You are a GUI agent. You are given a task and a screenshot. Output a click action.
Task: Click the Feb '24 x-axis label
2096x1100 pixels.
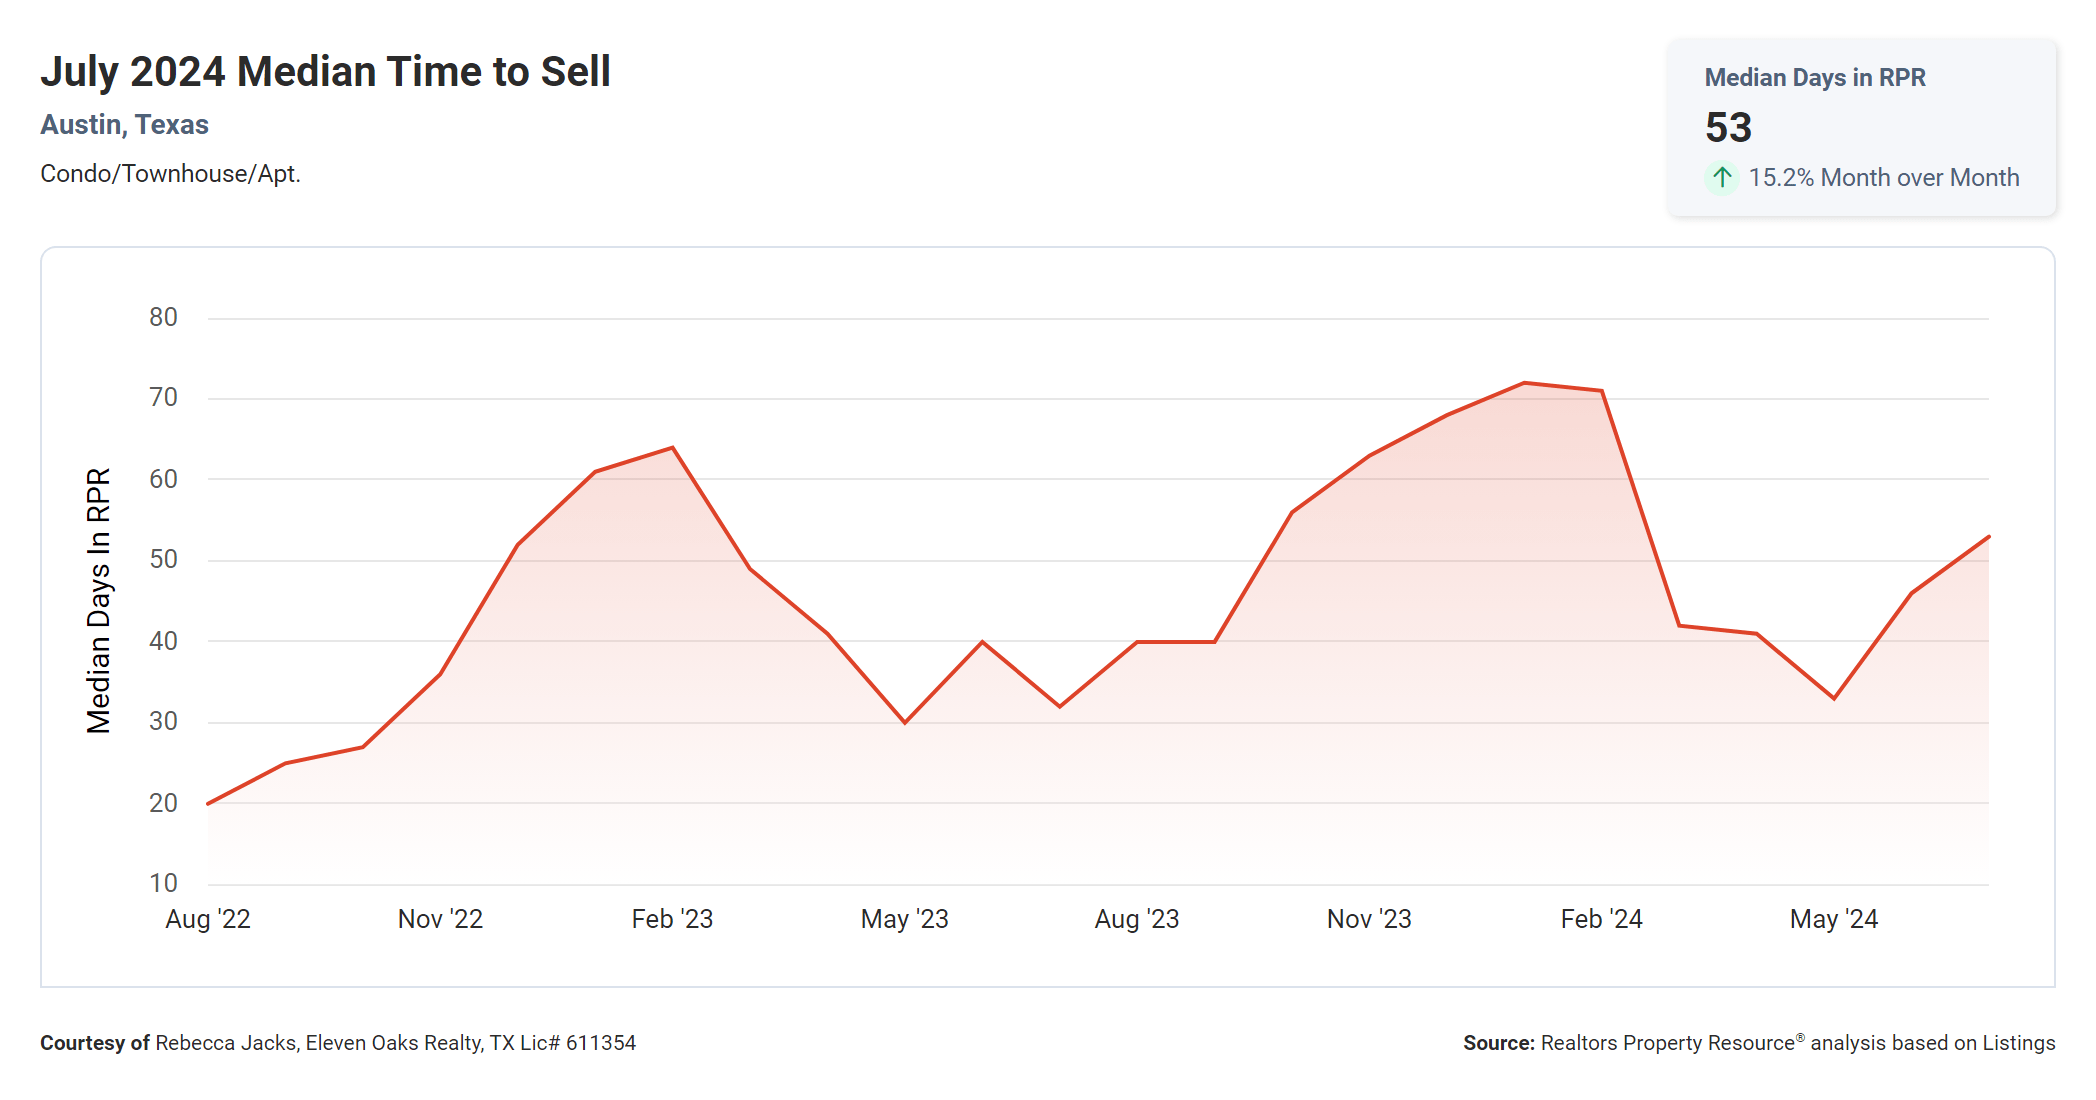pyautogui.click(x=1601, y=919)
